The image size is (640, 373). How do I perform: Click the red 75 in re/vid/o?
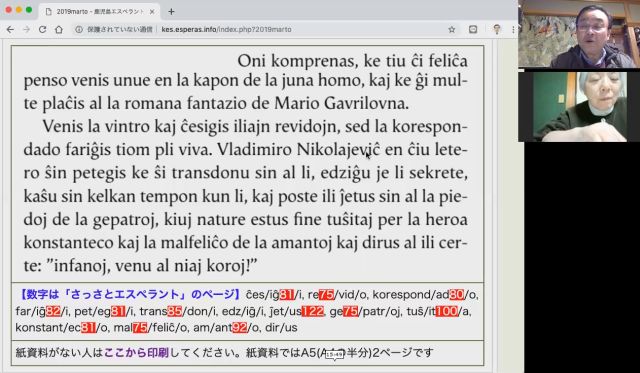coord(326,294)
